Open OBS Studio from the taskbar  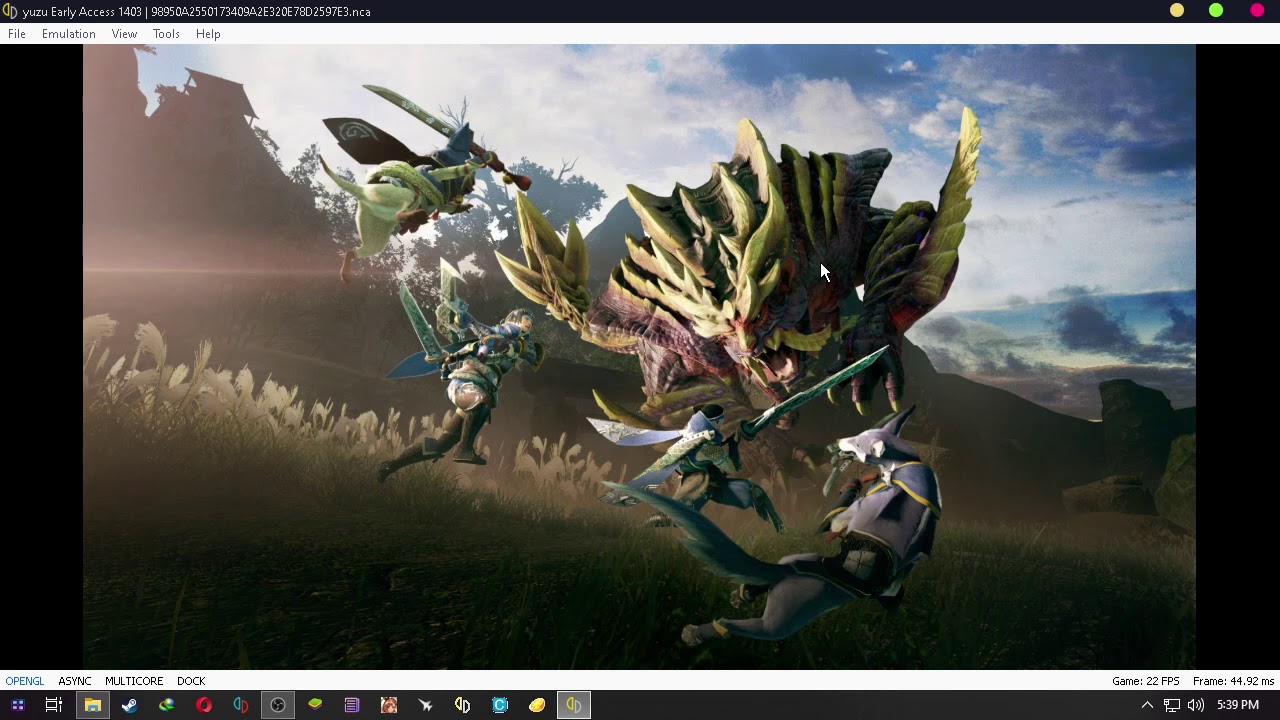coord(278,705)
